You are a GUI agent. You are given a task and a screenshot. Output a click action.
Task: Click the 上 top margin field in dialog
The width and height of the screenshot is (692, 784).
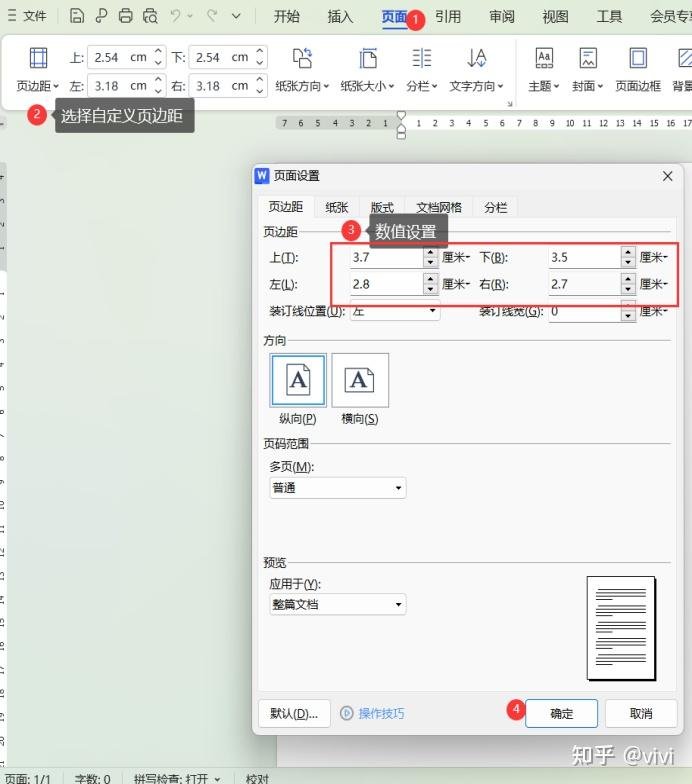tap(386, 257)
